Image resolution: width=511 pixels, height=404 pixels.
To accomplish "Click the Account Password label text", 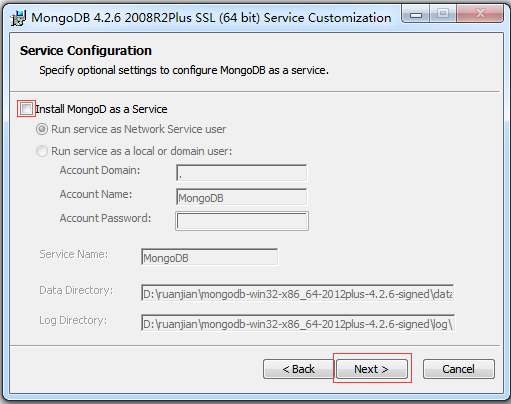I will coord(105,218).
